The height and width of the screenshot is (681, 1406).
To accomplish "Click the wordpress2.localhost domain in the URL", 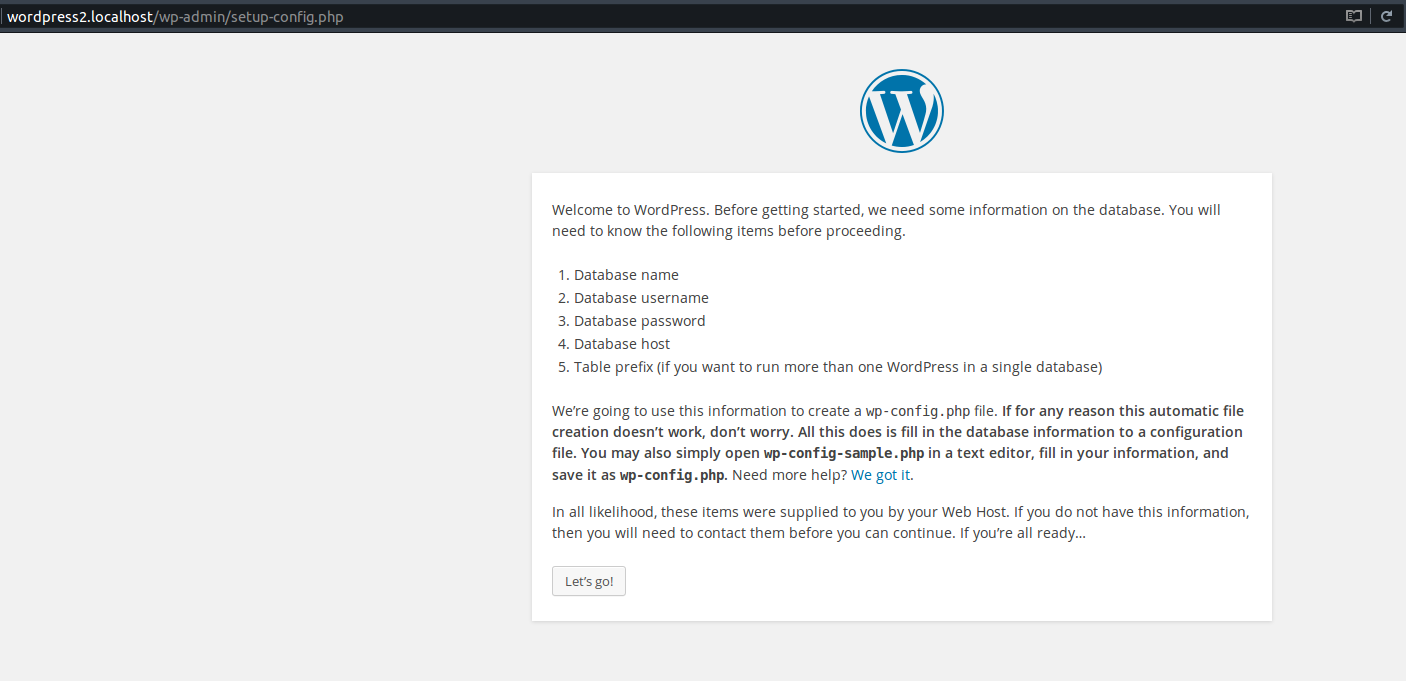I will [80, 17].
